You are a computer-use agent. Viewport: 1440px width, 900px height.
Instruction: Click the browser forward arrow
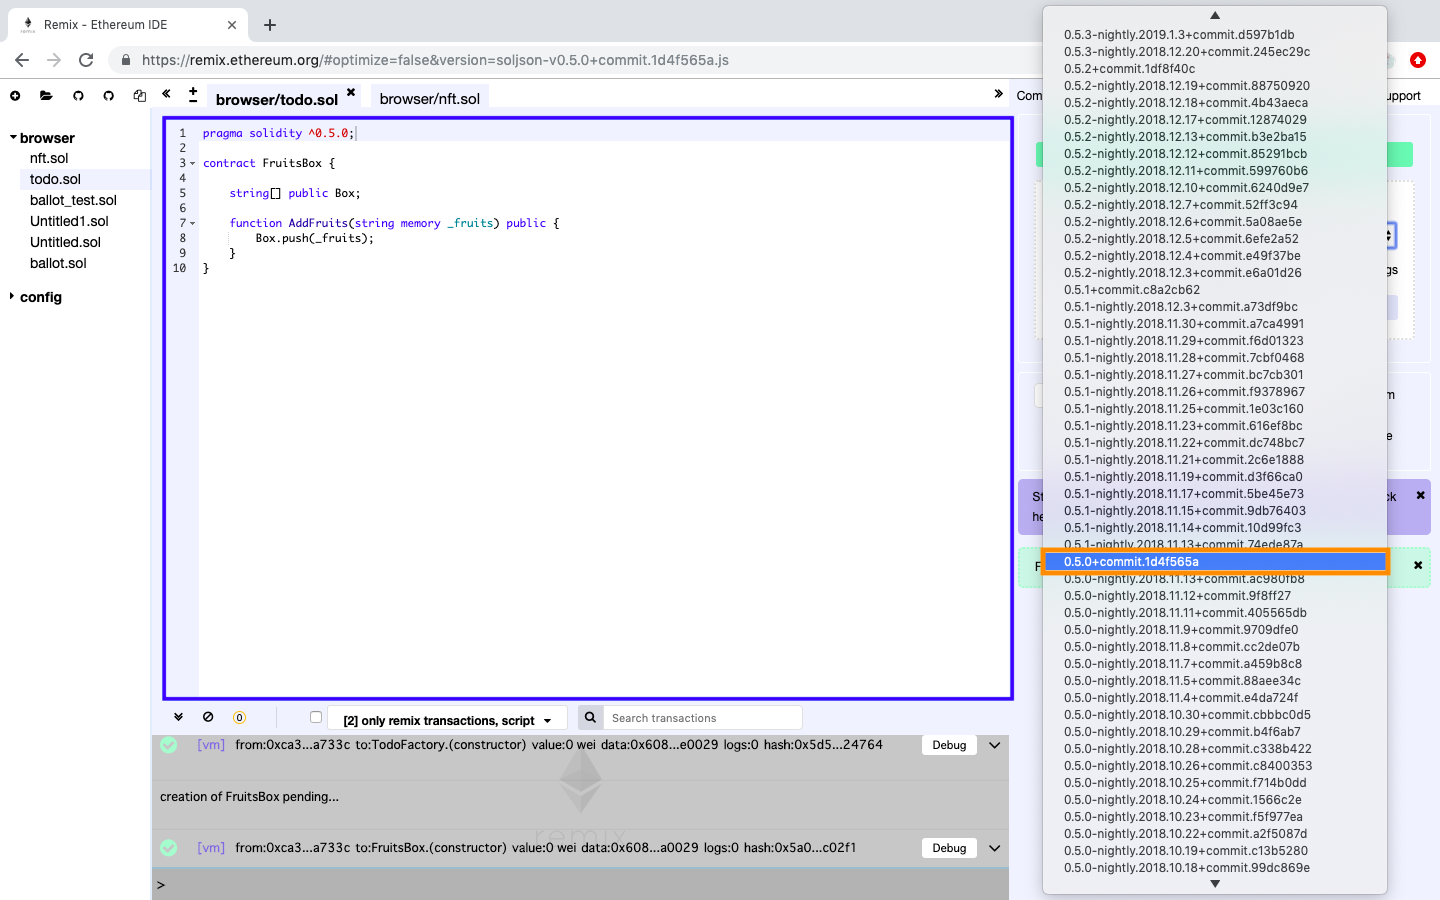54,60
